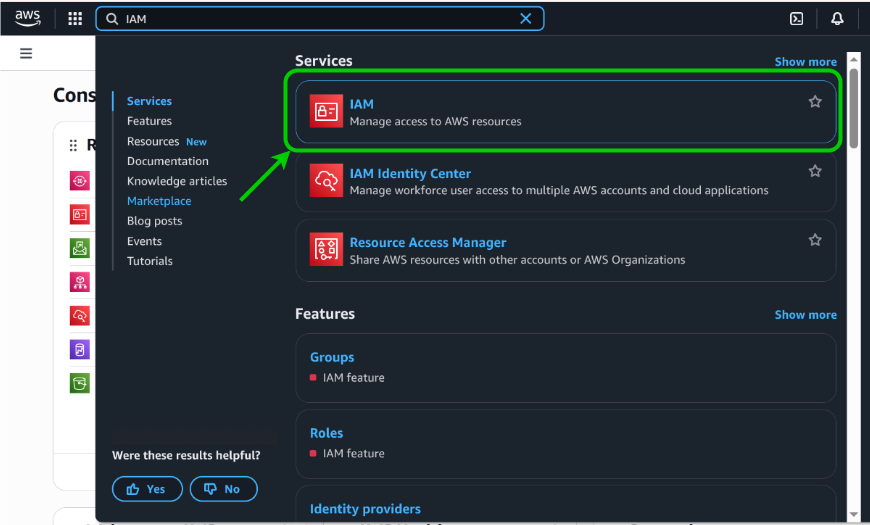The height and width of the screenshot is (525, 870).
Task: Open the hamburger navigation menu
Action: 26,53
